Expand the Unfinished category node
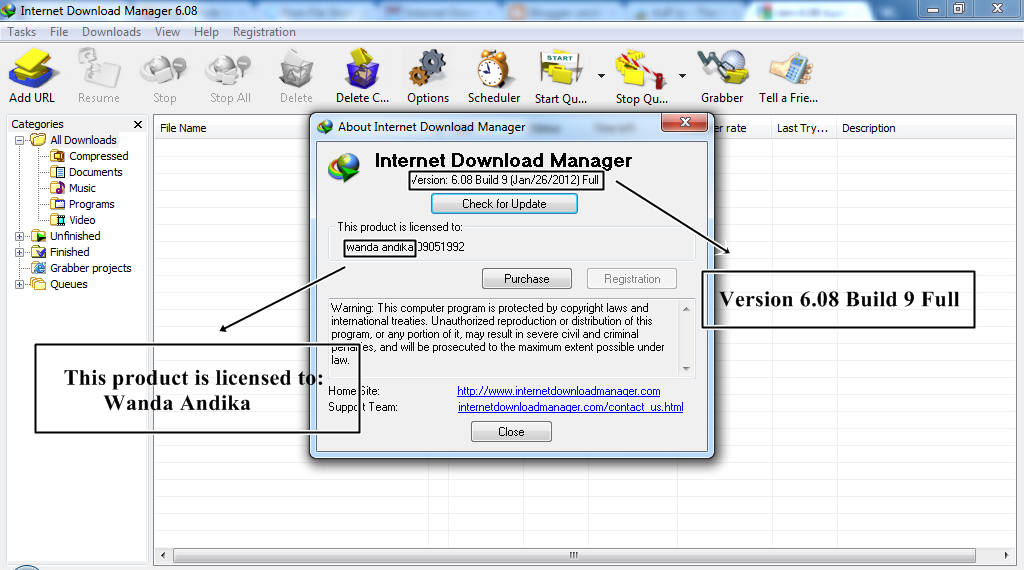 click(20, 236)
